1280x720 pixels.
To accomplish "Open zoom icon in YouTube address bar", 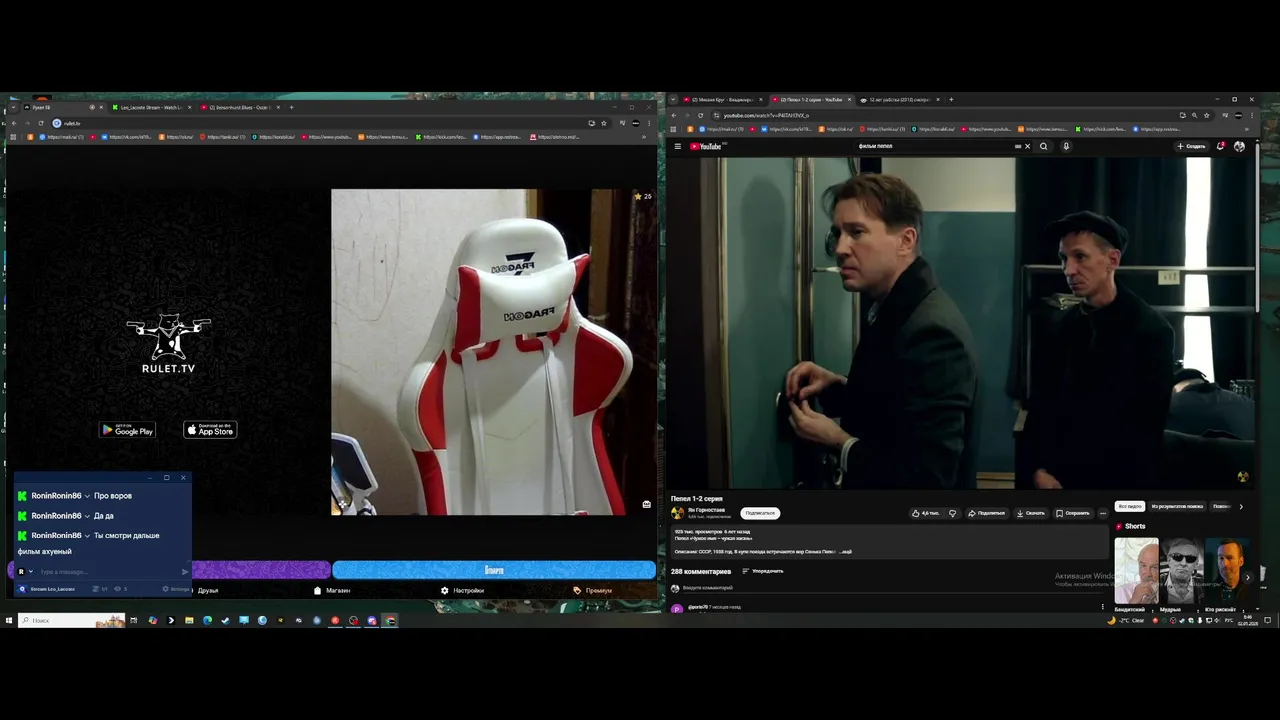I will [x=1194, y=115].
